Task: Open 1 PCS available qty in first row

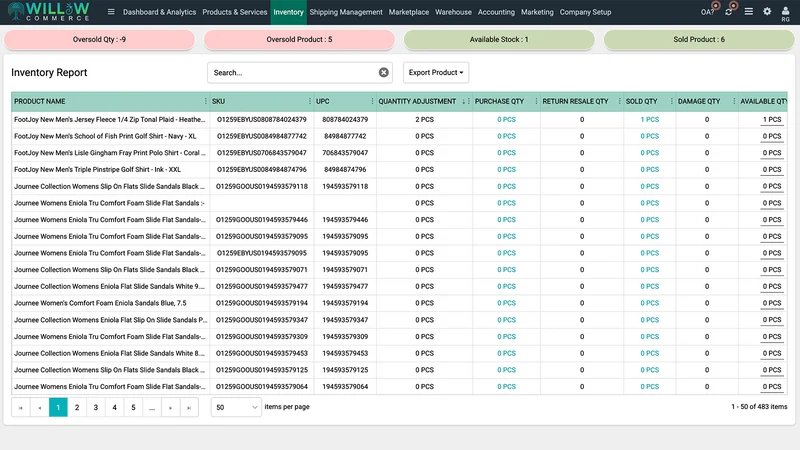Action: pyautogui.click(x=772, y=119)
